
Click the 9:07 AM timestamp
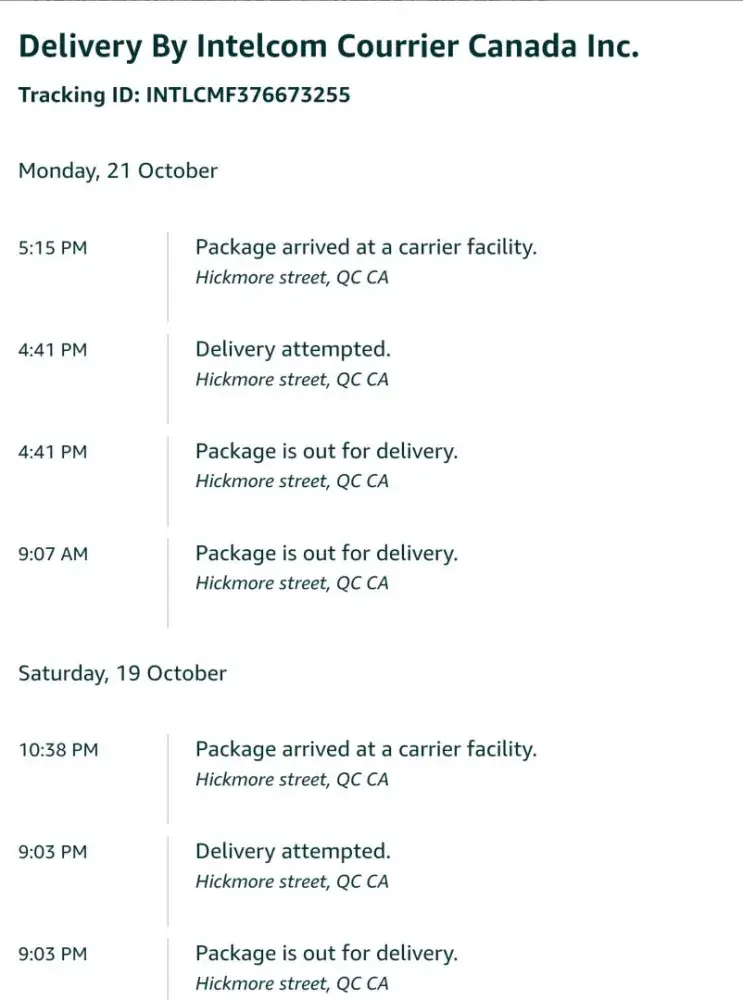pyautogui.click(x=53, y=554)
